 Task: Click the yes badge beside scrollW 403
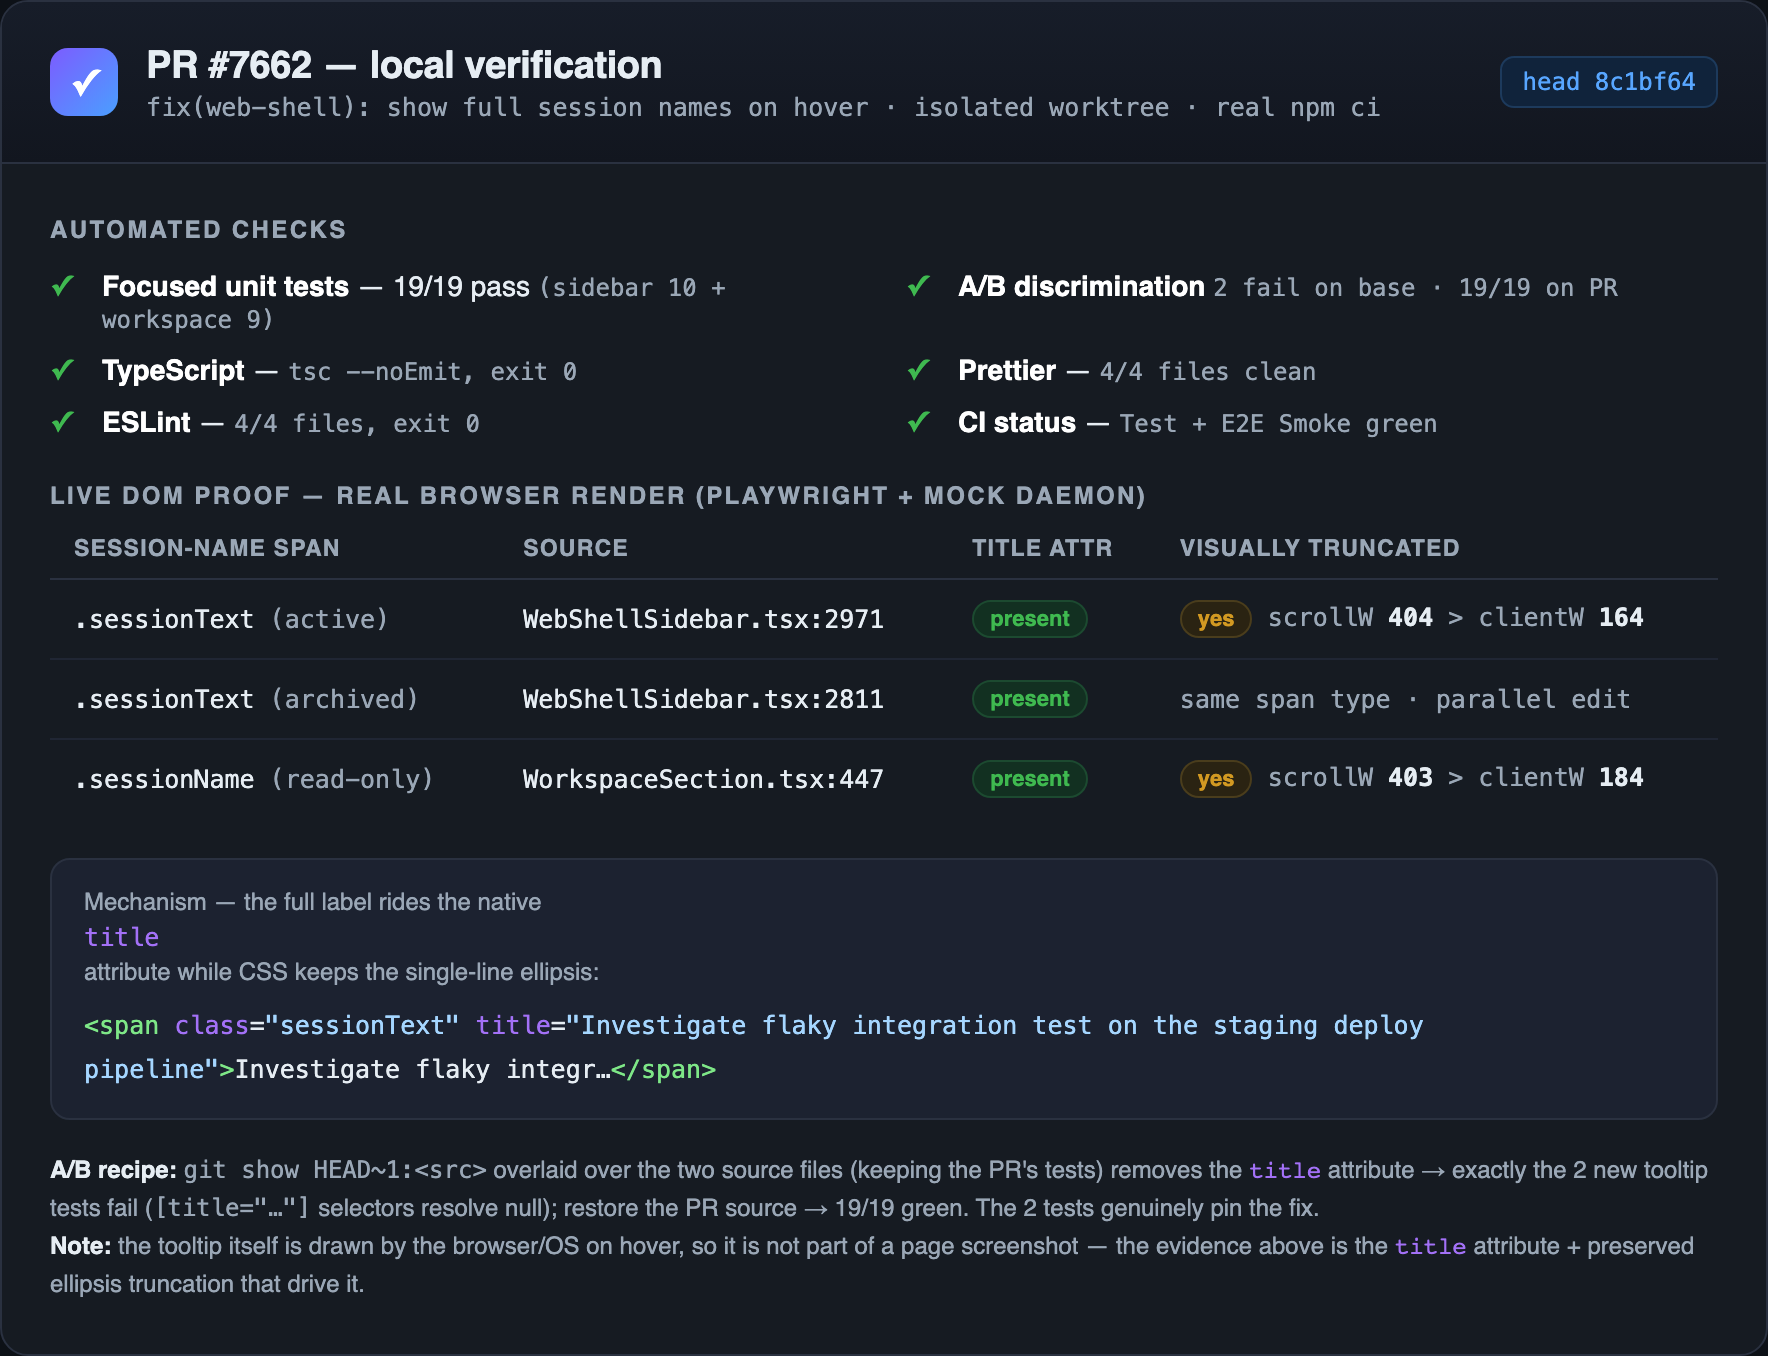[1215, 779]
